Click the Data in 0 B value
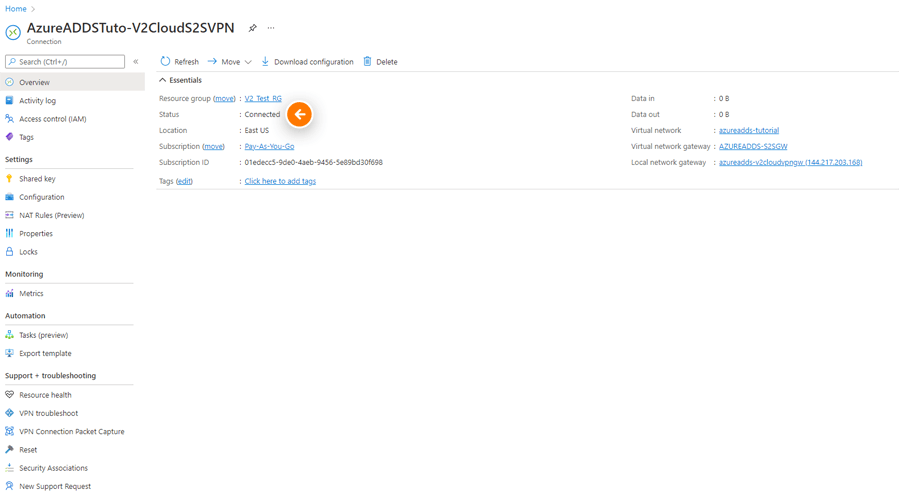 (x=724, y=99)
